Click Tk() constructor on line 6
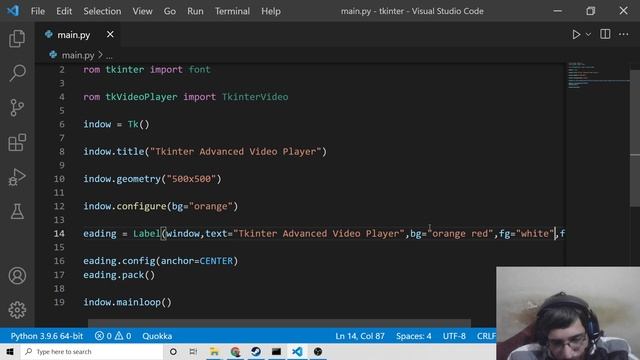This screenshot has height=360, width=640. 138,124
